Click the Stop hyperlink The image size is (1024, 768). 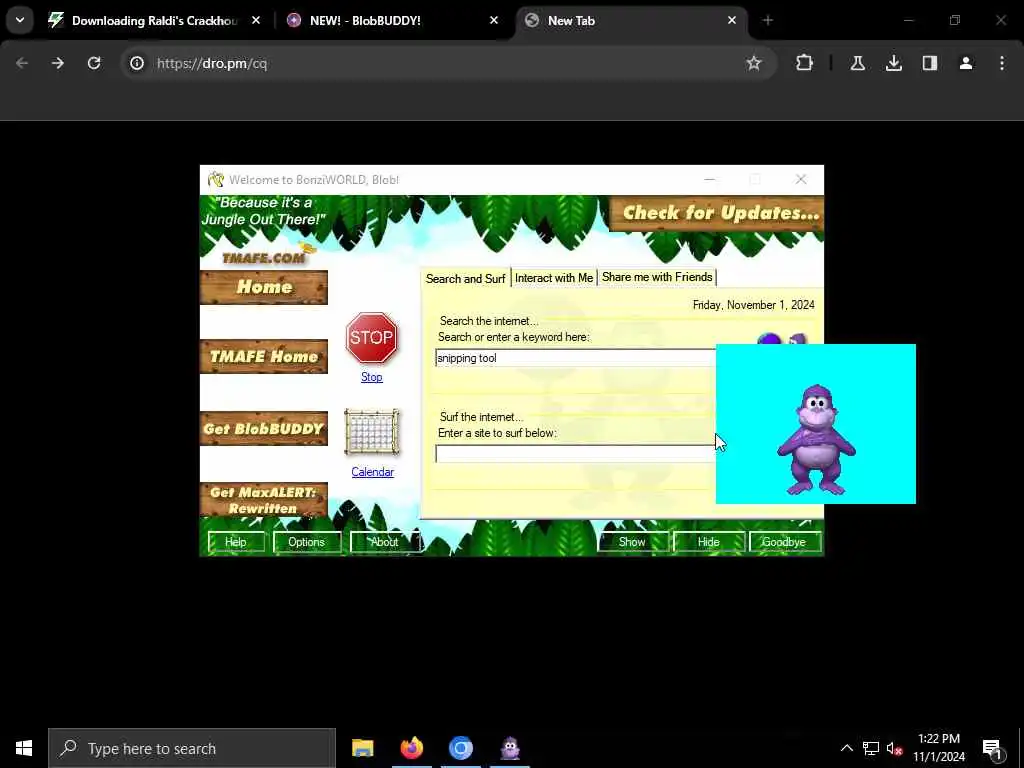(x=372, y=377)
